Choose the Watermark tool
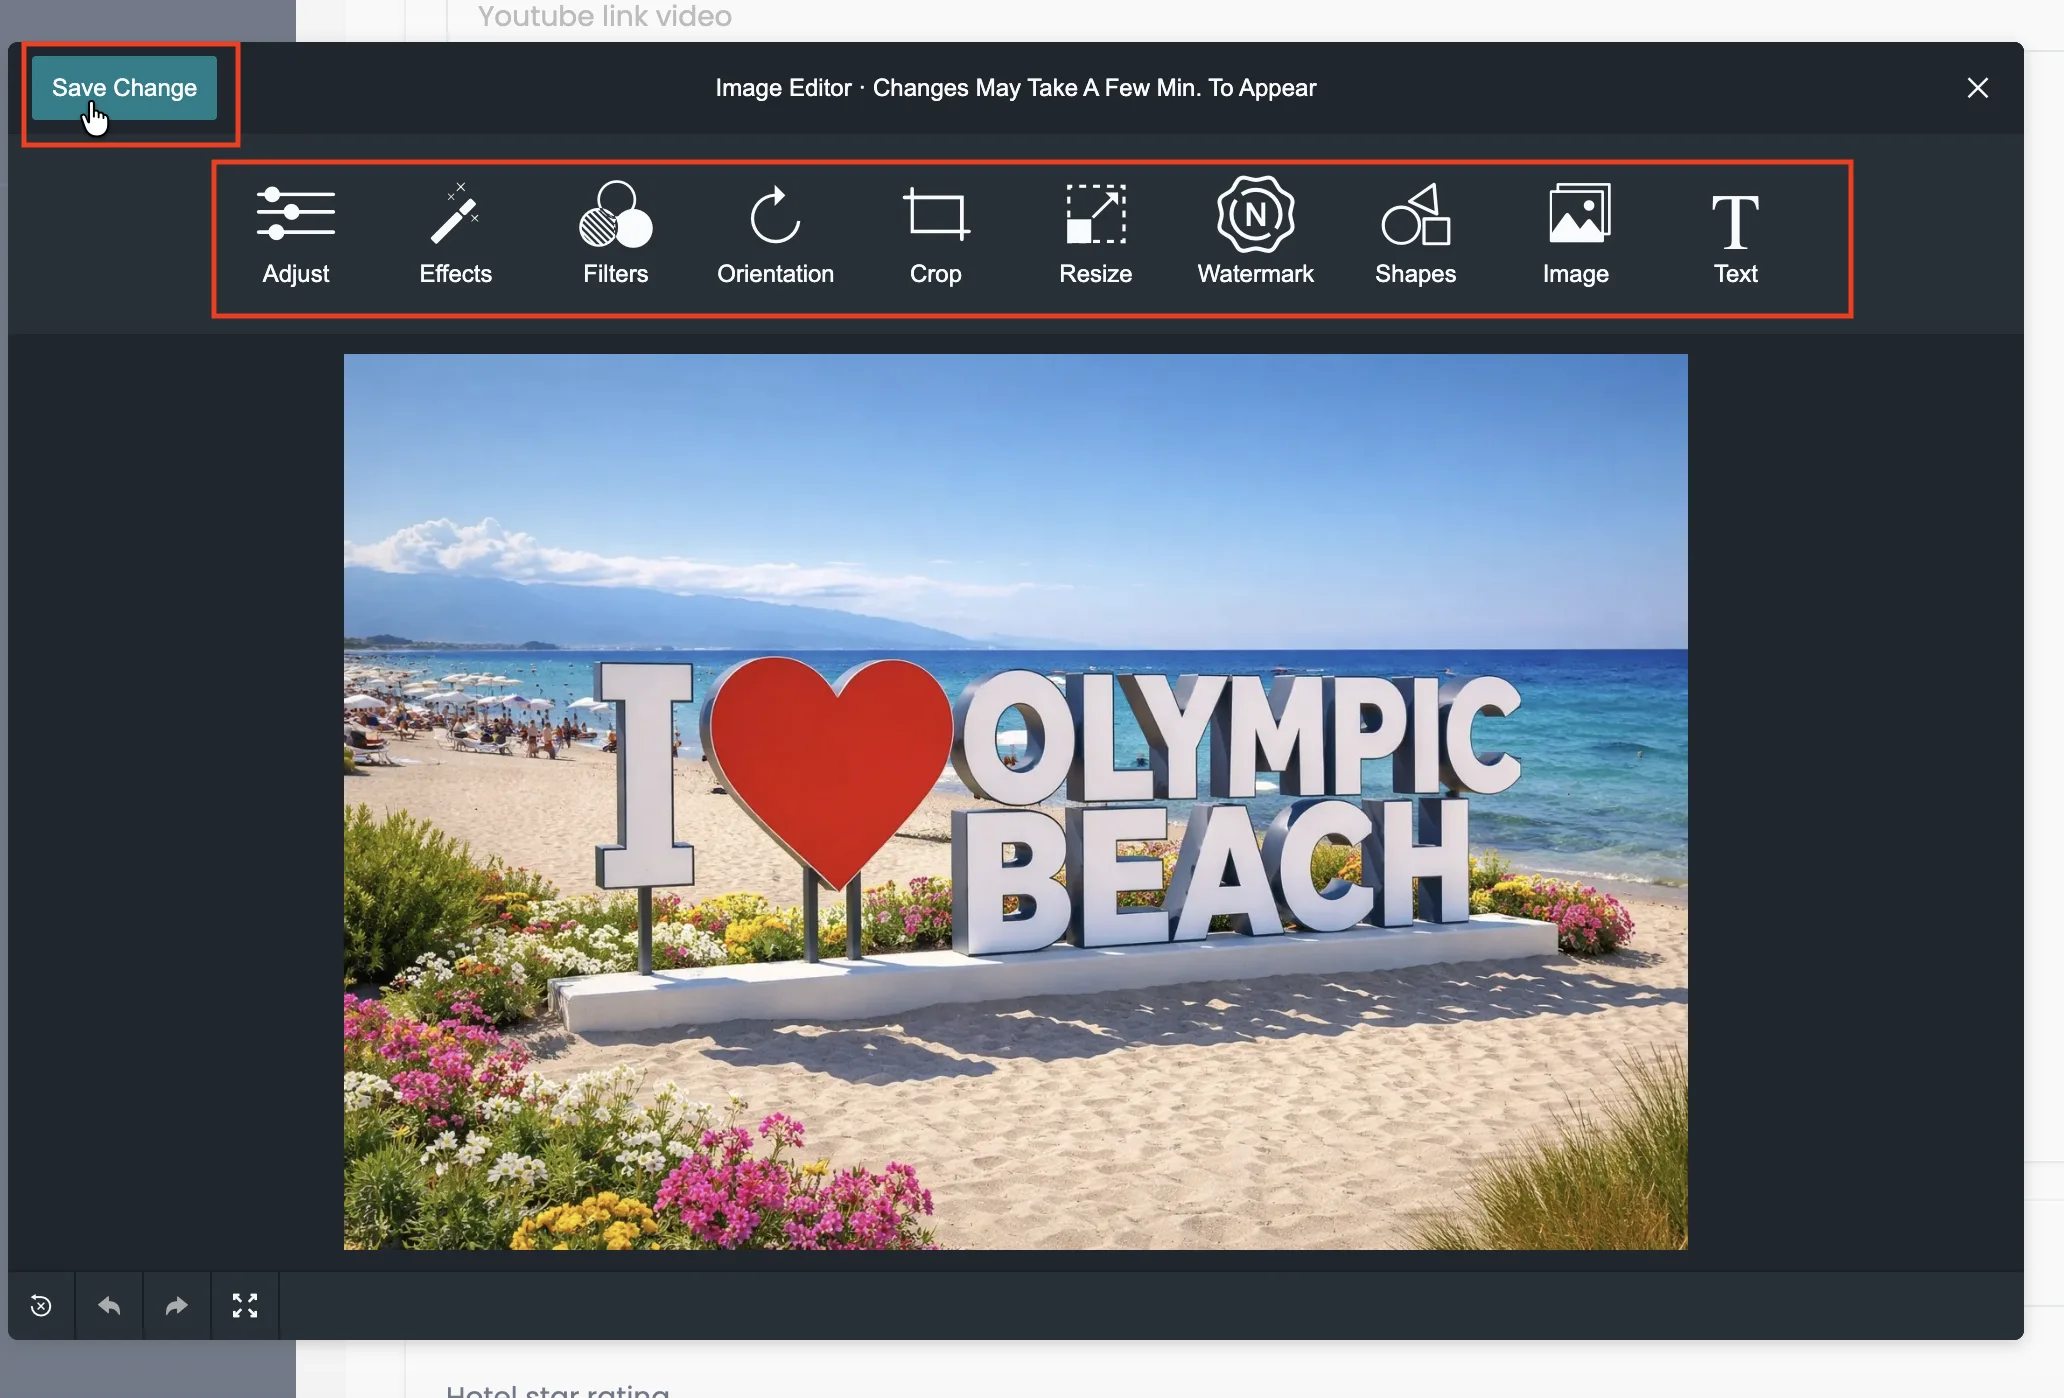The image size is (2064, 1398). (1255, 235)
